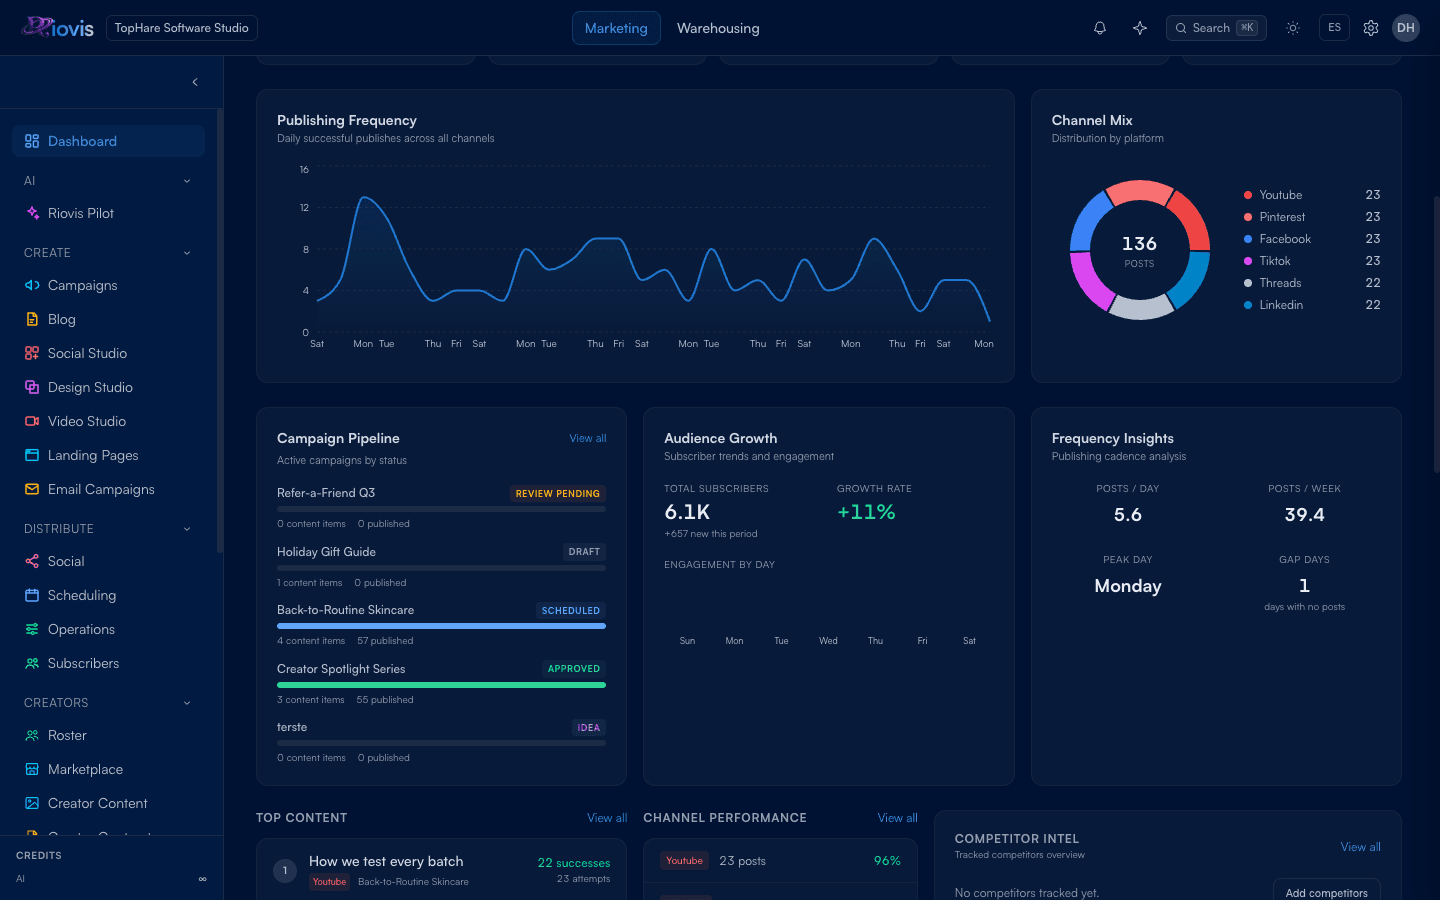Open Riovis Pilot in sidebar
This screenshot has height=900, width=1440.
108,213
